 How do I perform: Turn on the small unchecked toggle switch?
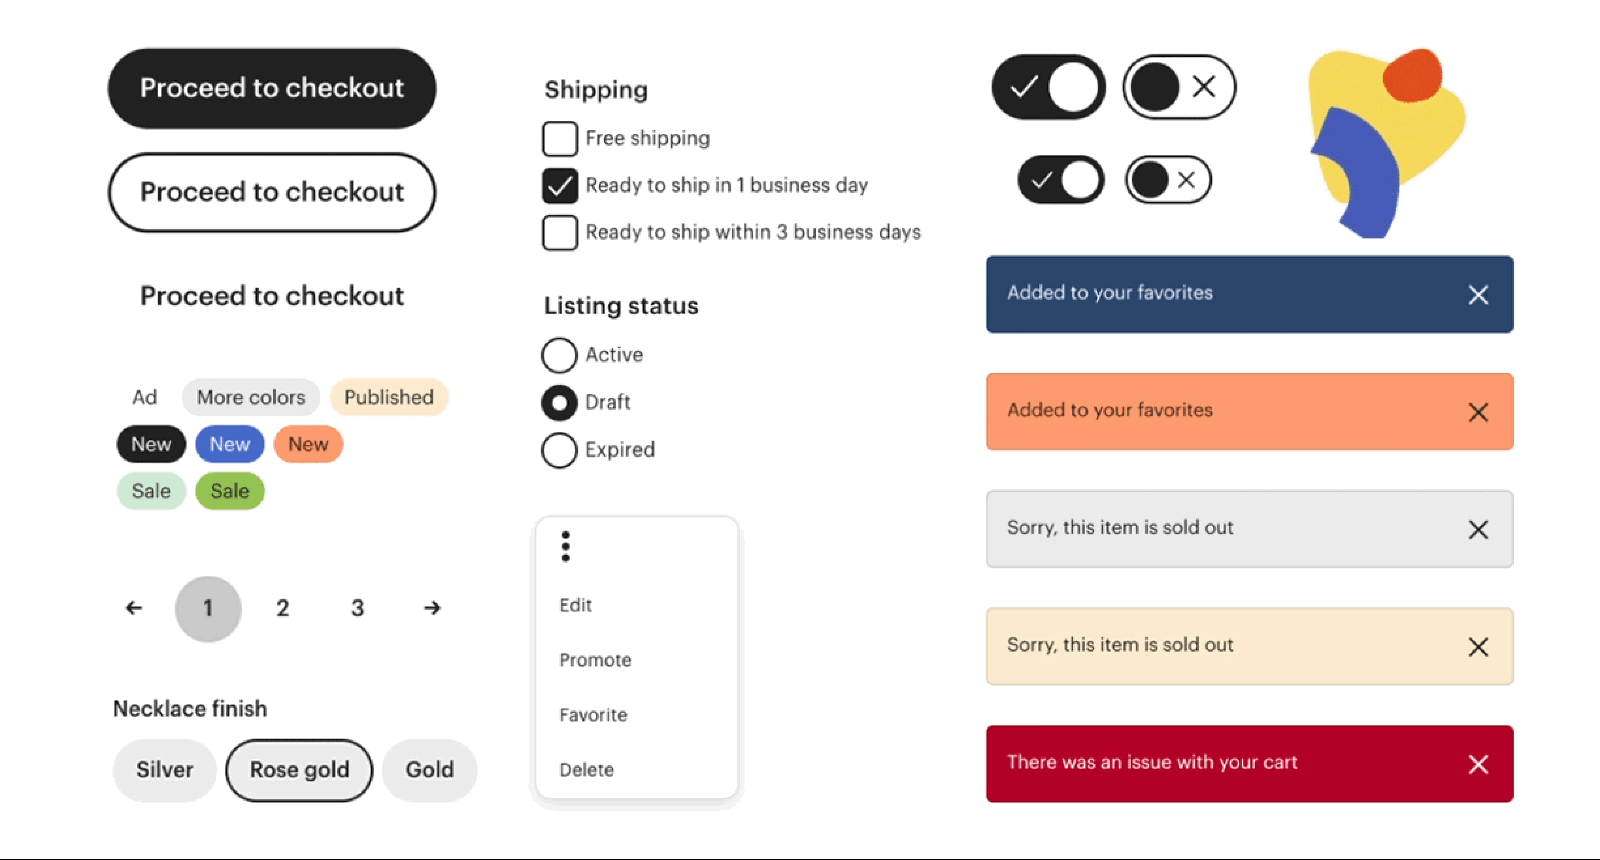point(1168,181)
